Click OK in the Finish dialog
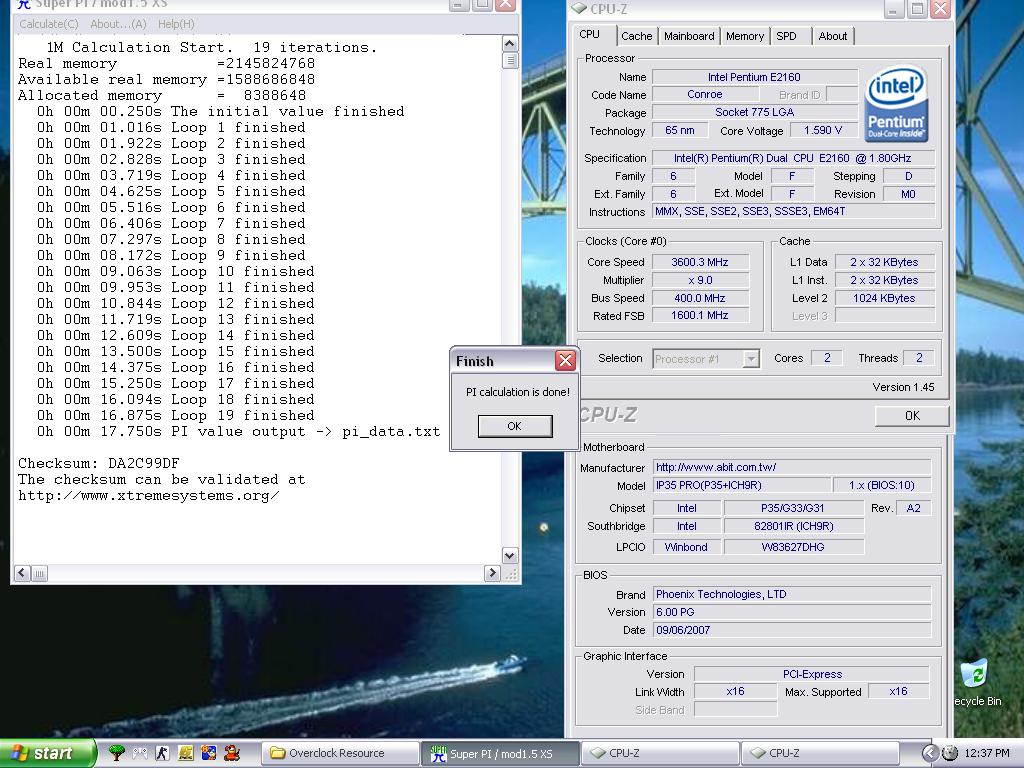Screen dimensions: 1024x768 [x=515, y=426]
